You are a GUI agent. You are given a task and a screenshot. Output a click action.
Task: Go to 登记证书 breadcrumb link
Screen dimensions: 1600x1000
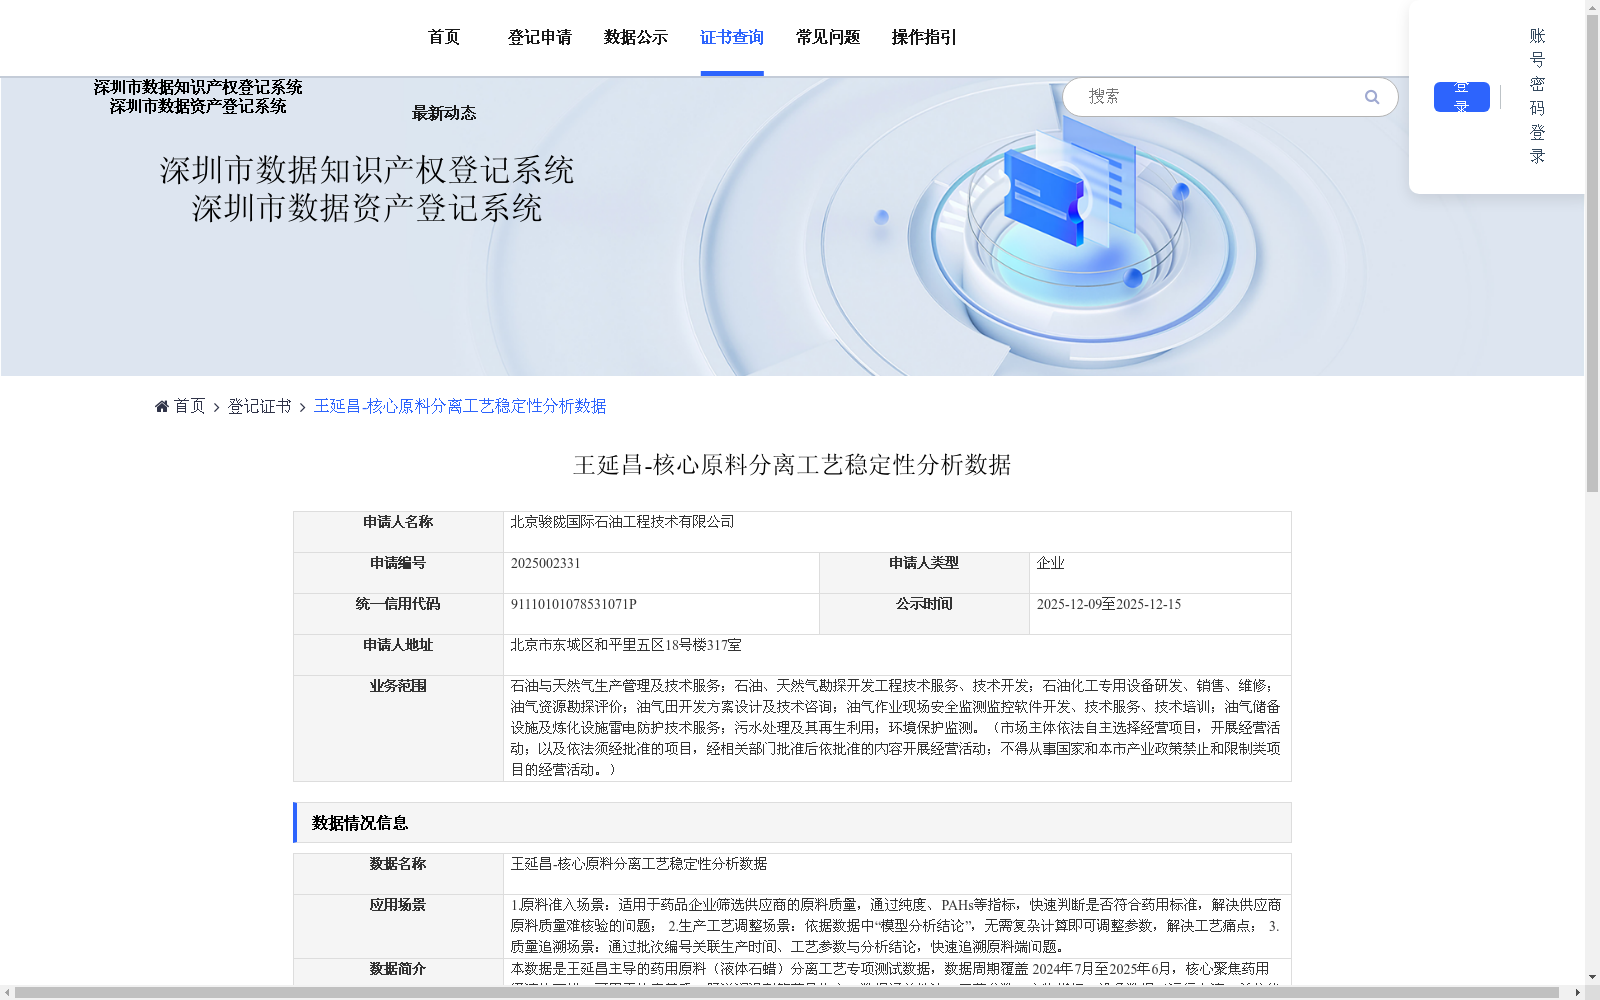click(260, 406)
